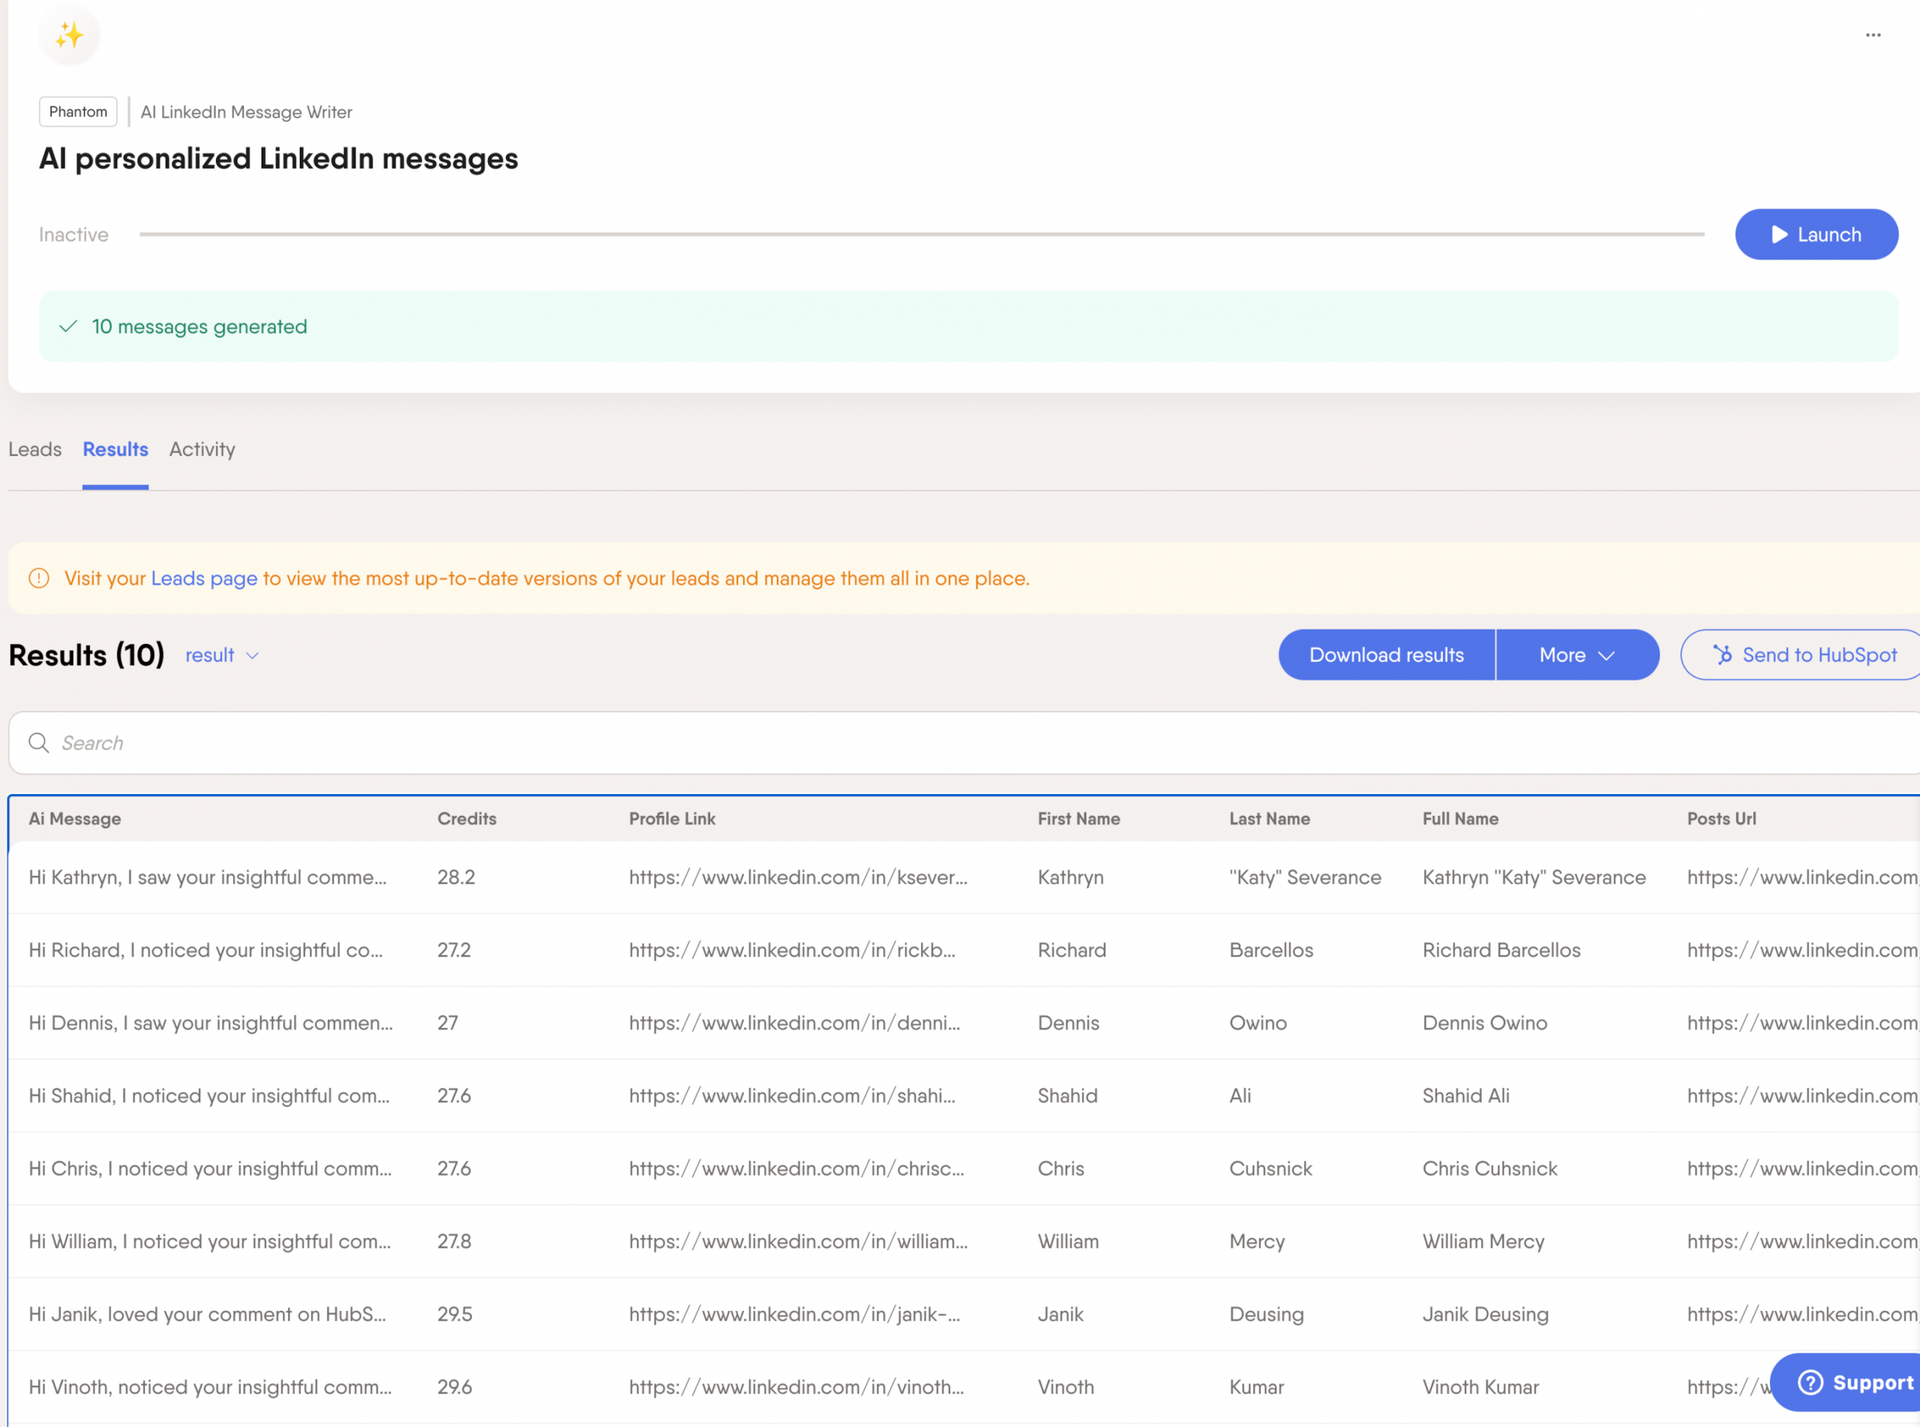Launch the Phantom

point(1816,234)
